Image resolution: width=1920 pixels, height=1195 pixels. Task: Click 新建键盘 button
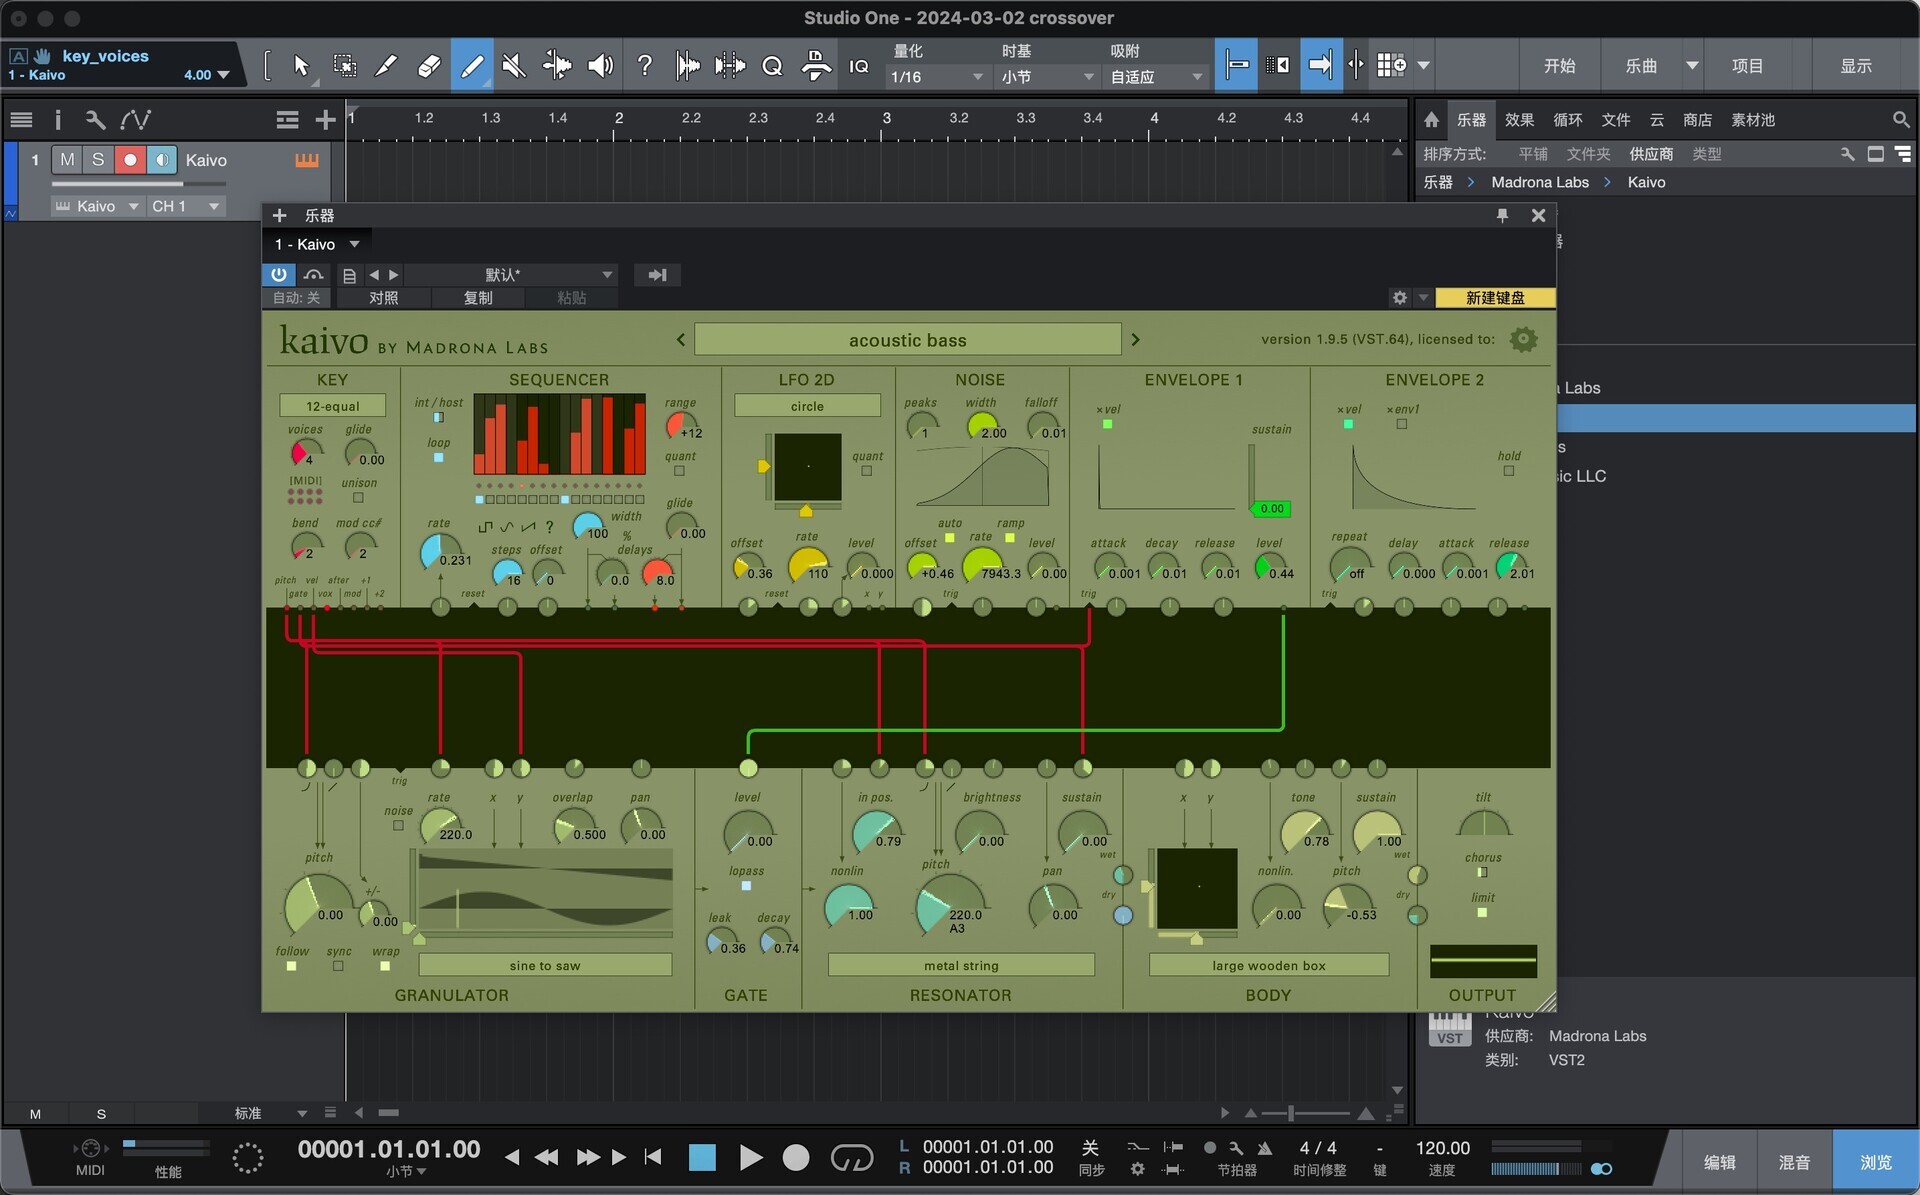(1495, 298)
